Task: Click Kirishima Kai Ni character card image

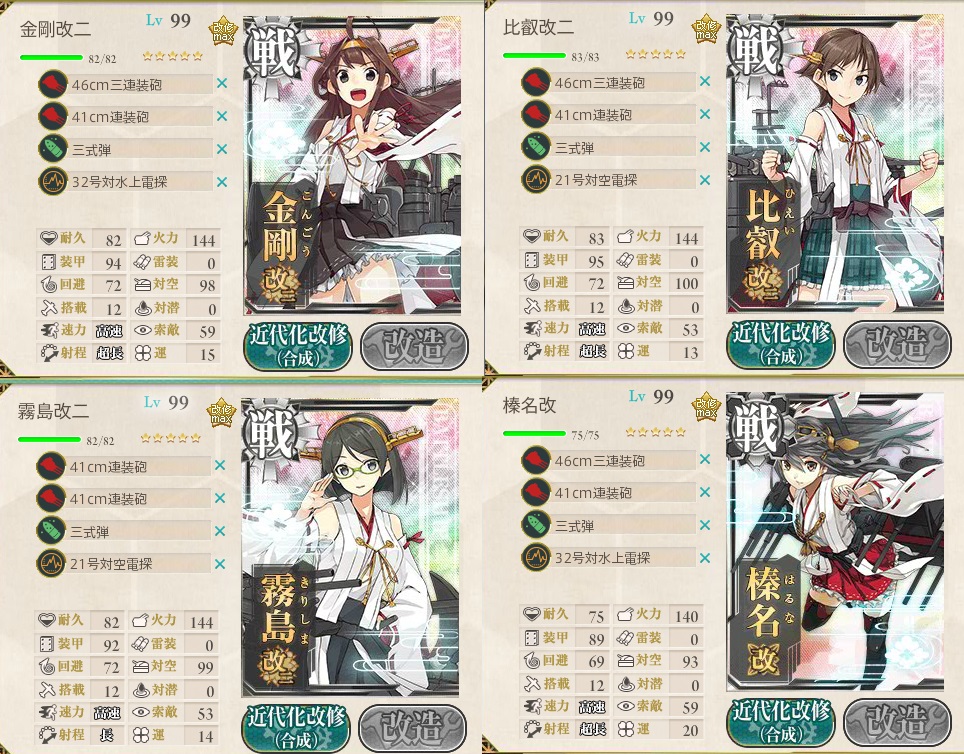Action: pyautogui.click(x=350, y=546)
